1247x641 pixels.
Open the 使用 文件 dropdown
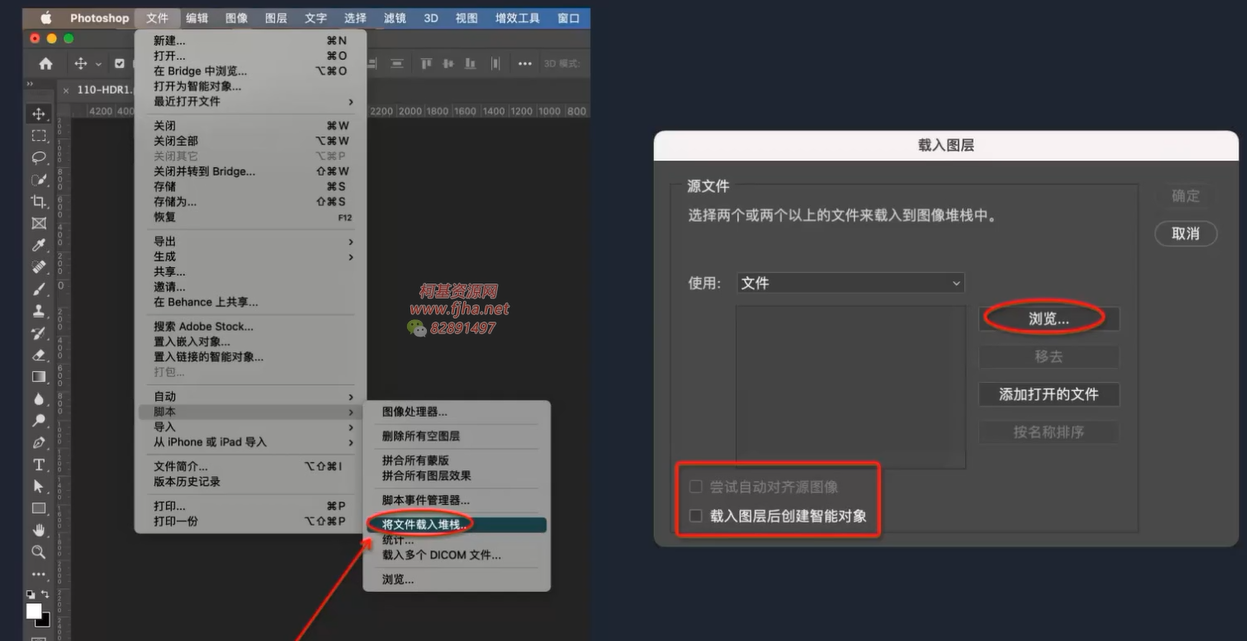[x=850, y=283]
